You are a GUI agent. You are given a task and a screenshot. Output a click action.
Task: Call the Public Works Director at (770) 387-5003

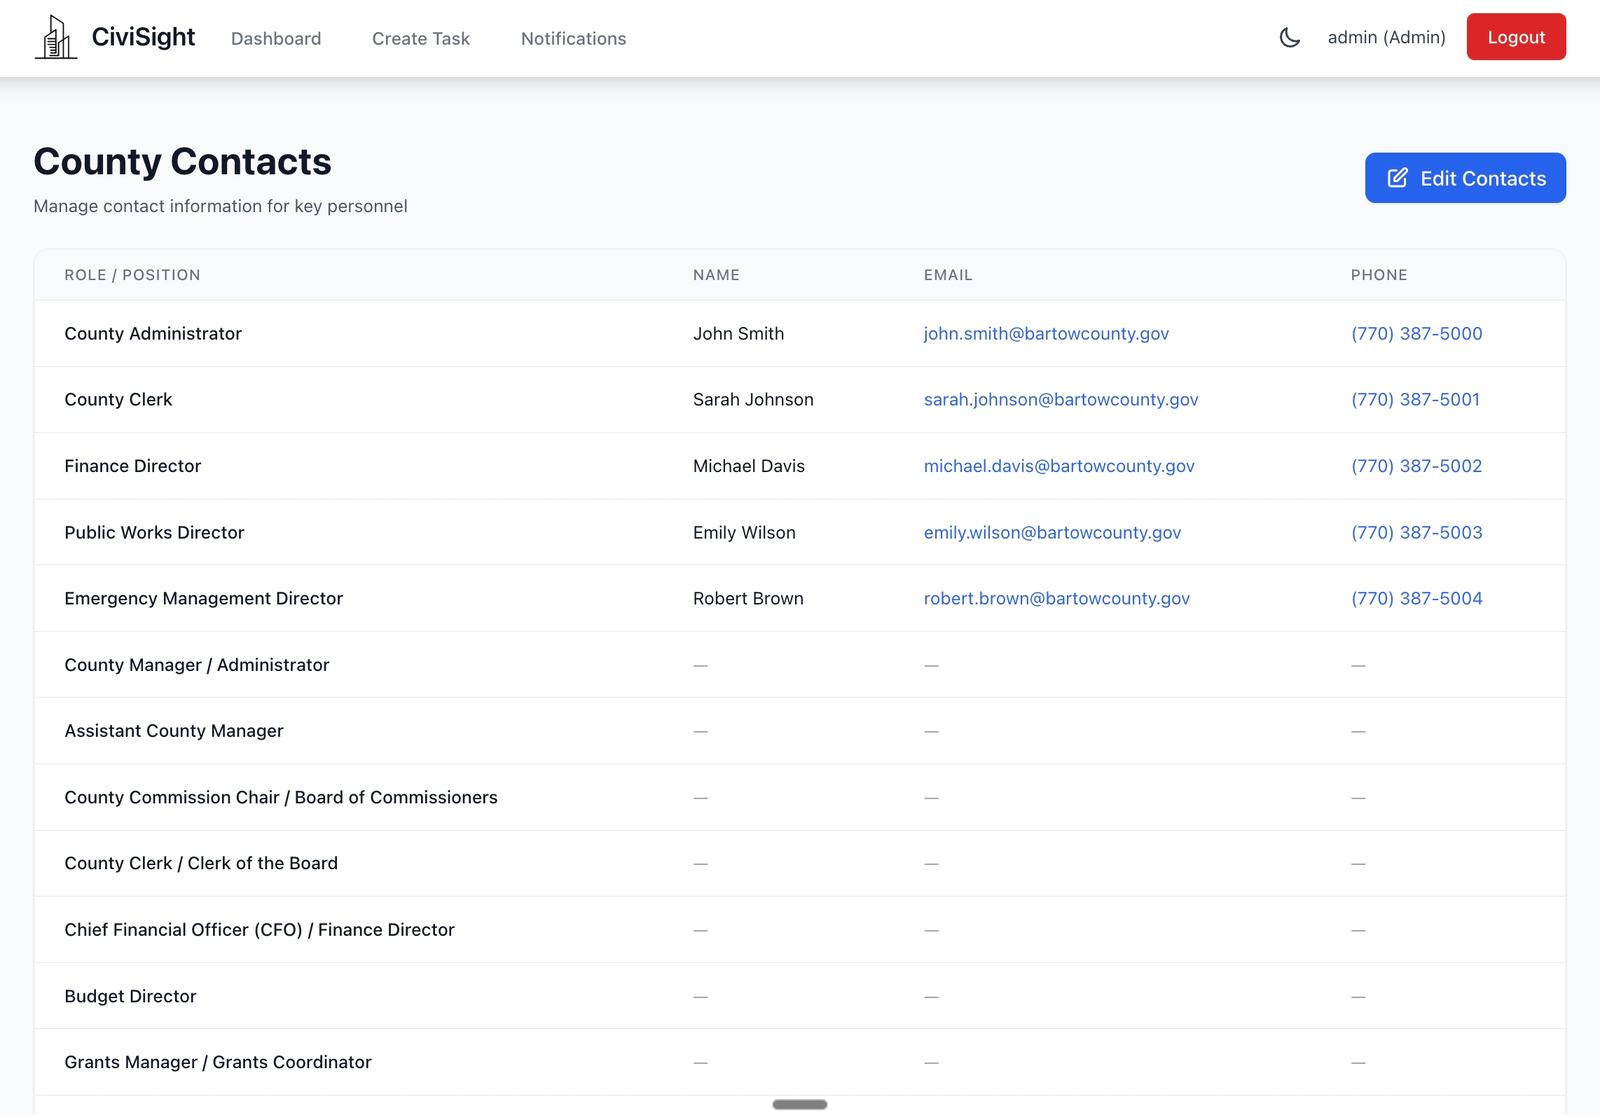(x=1416, y=532)
